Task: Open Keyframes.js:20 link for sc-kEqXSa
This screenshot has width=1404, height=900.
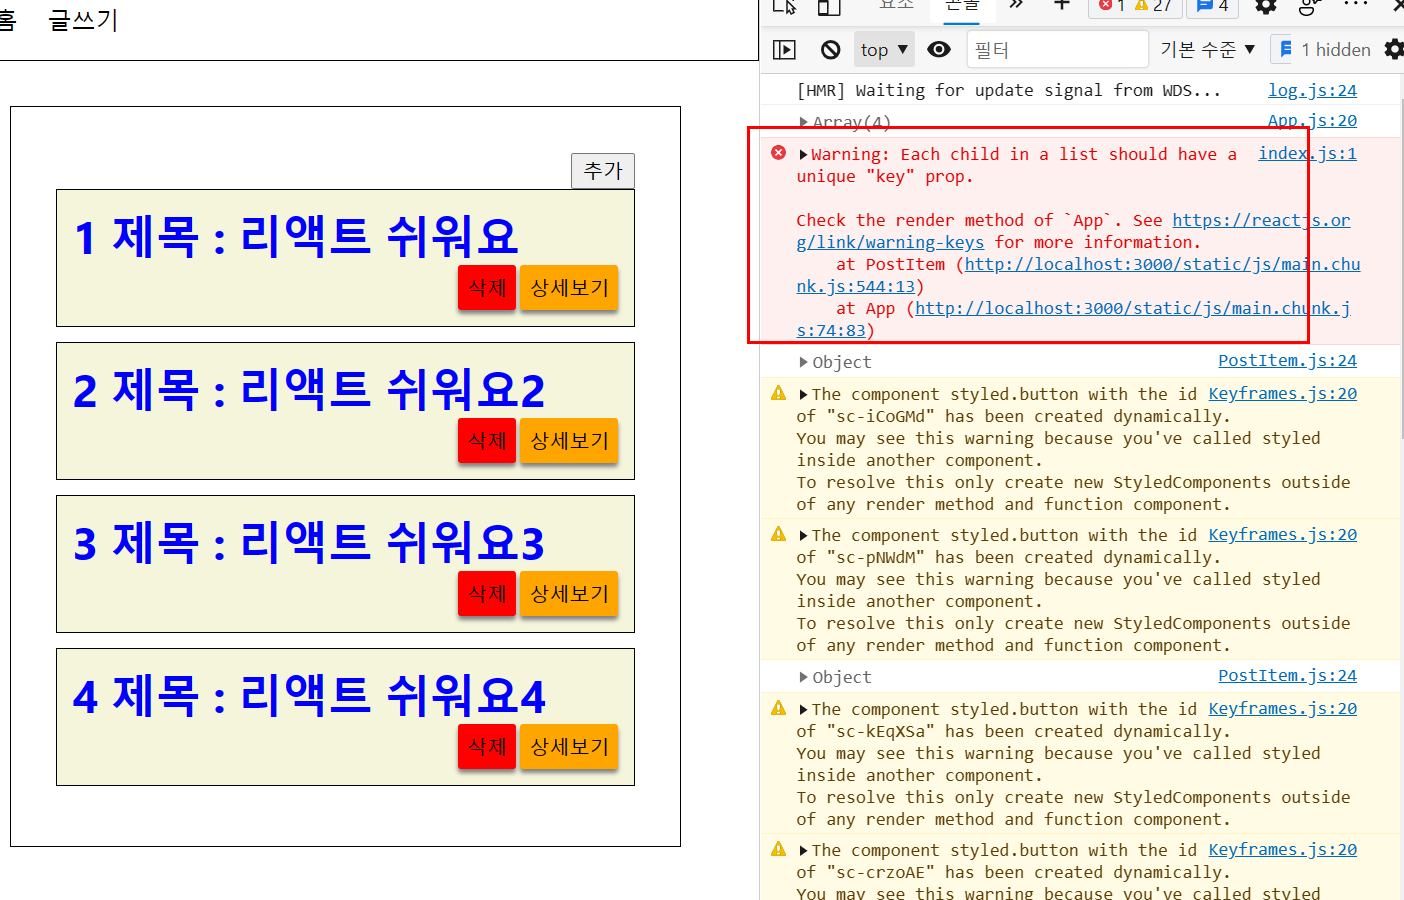Action: tap(1282, 708)
